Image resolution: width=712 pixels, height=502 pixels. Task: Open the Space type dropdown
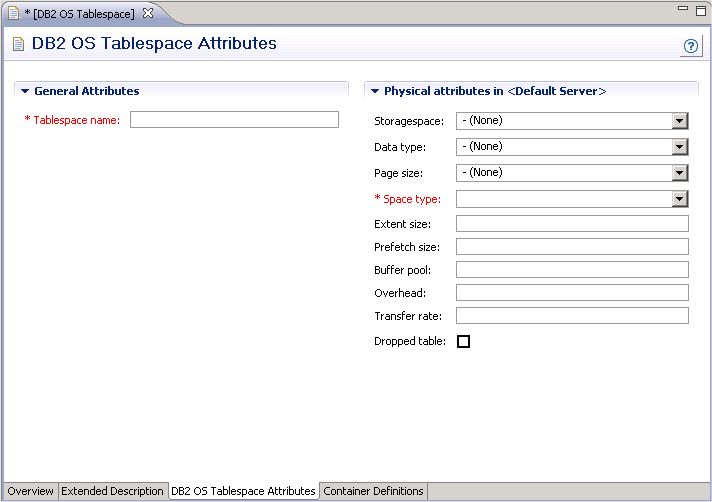(679, 199)
